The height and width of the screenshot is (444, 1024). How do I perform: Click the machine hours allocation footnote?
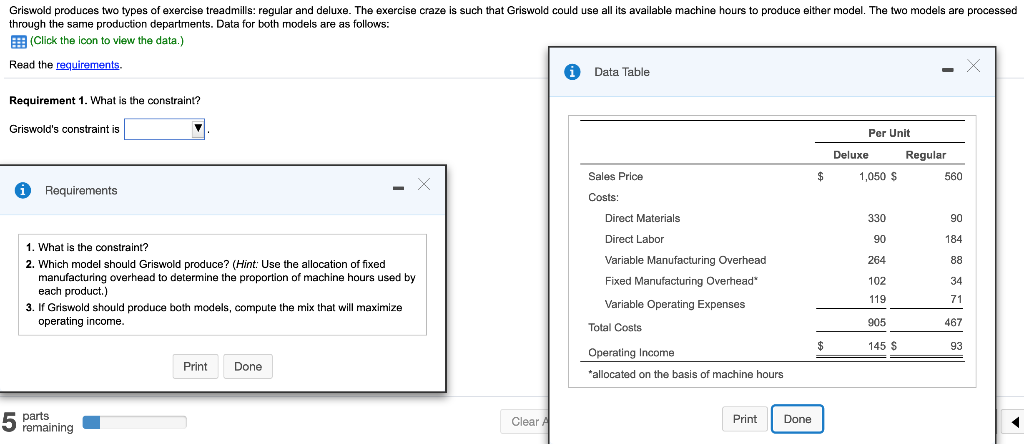coord(686,374)
